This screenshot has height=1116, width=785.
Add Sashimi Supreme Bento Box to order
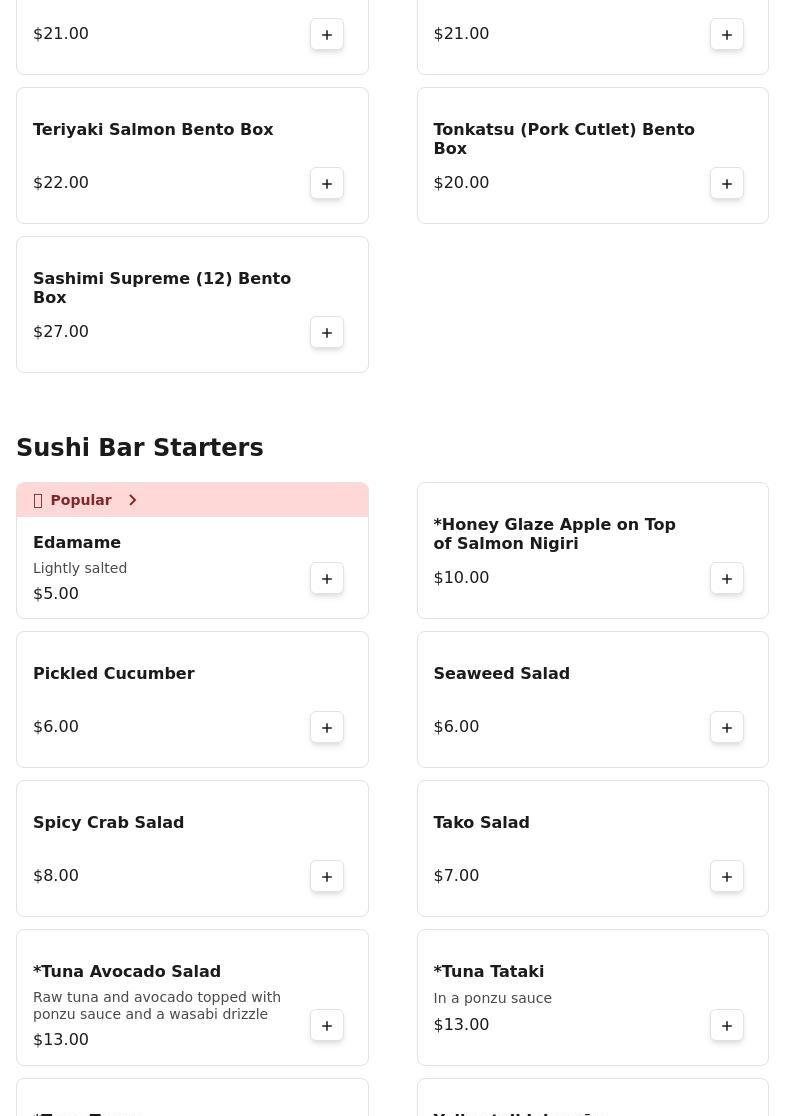tap(327, 332)
